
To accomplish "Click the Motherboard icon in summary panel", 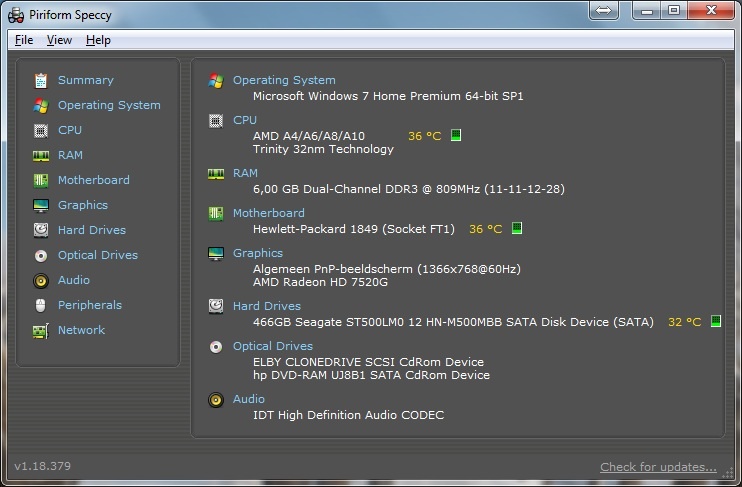I will point(216,213).
